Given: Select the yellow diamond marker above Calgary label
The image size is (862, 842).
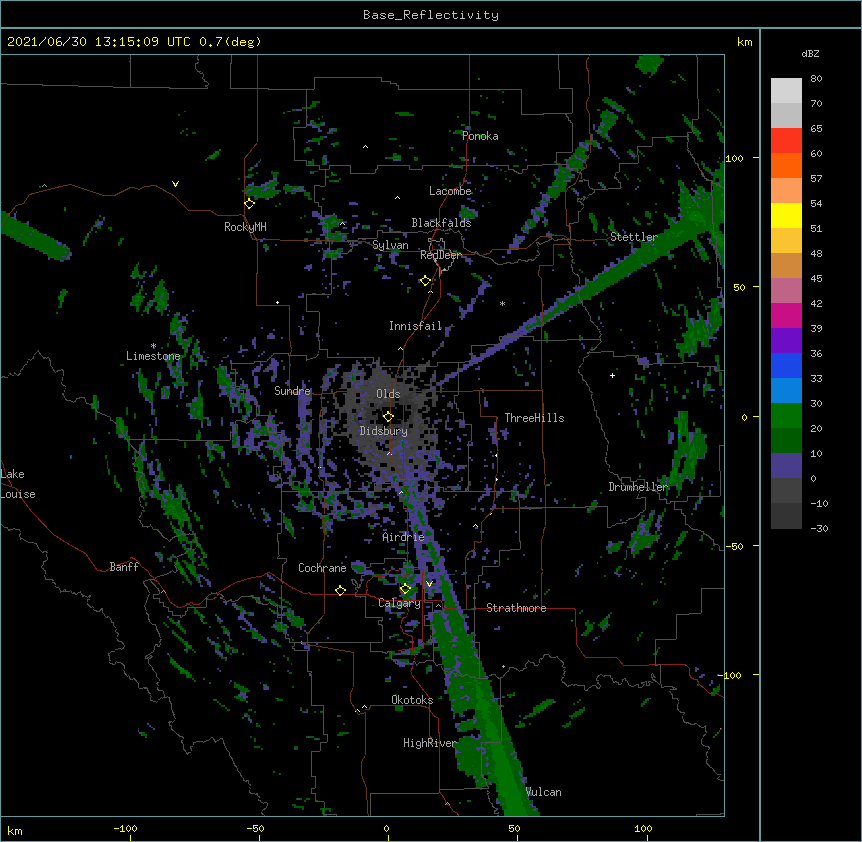Looking at the screenshot, I should 405,589.
